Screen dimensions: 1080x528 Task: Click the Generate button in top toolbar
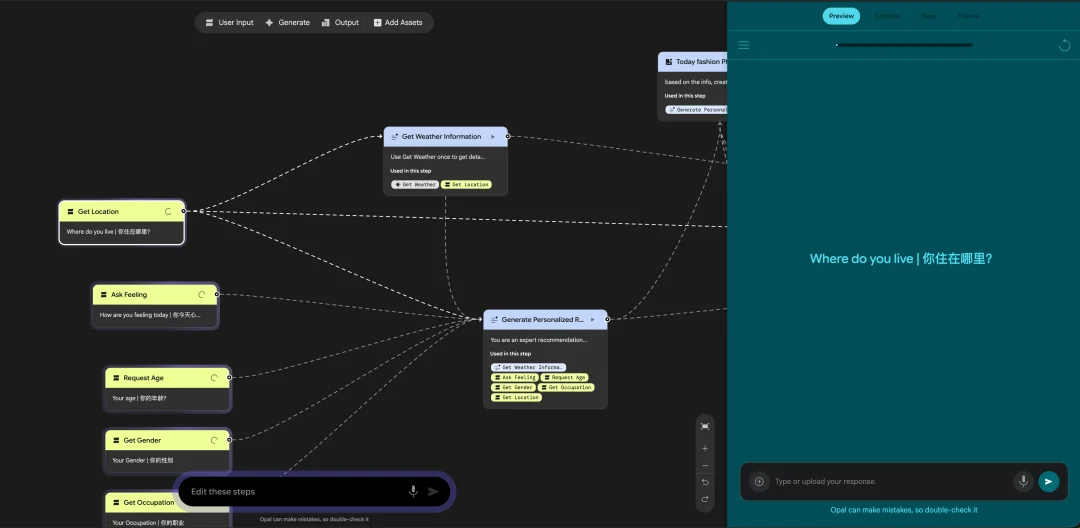(x=287, y=22)
